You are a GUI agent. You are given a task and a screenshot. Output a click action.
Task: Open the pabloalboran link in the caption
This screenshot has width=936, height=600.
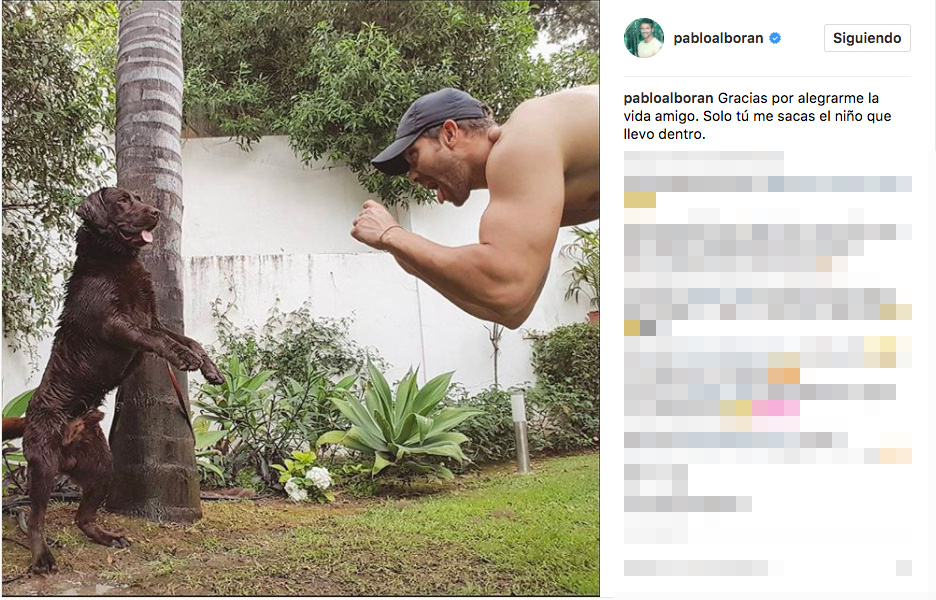[668, 98]
